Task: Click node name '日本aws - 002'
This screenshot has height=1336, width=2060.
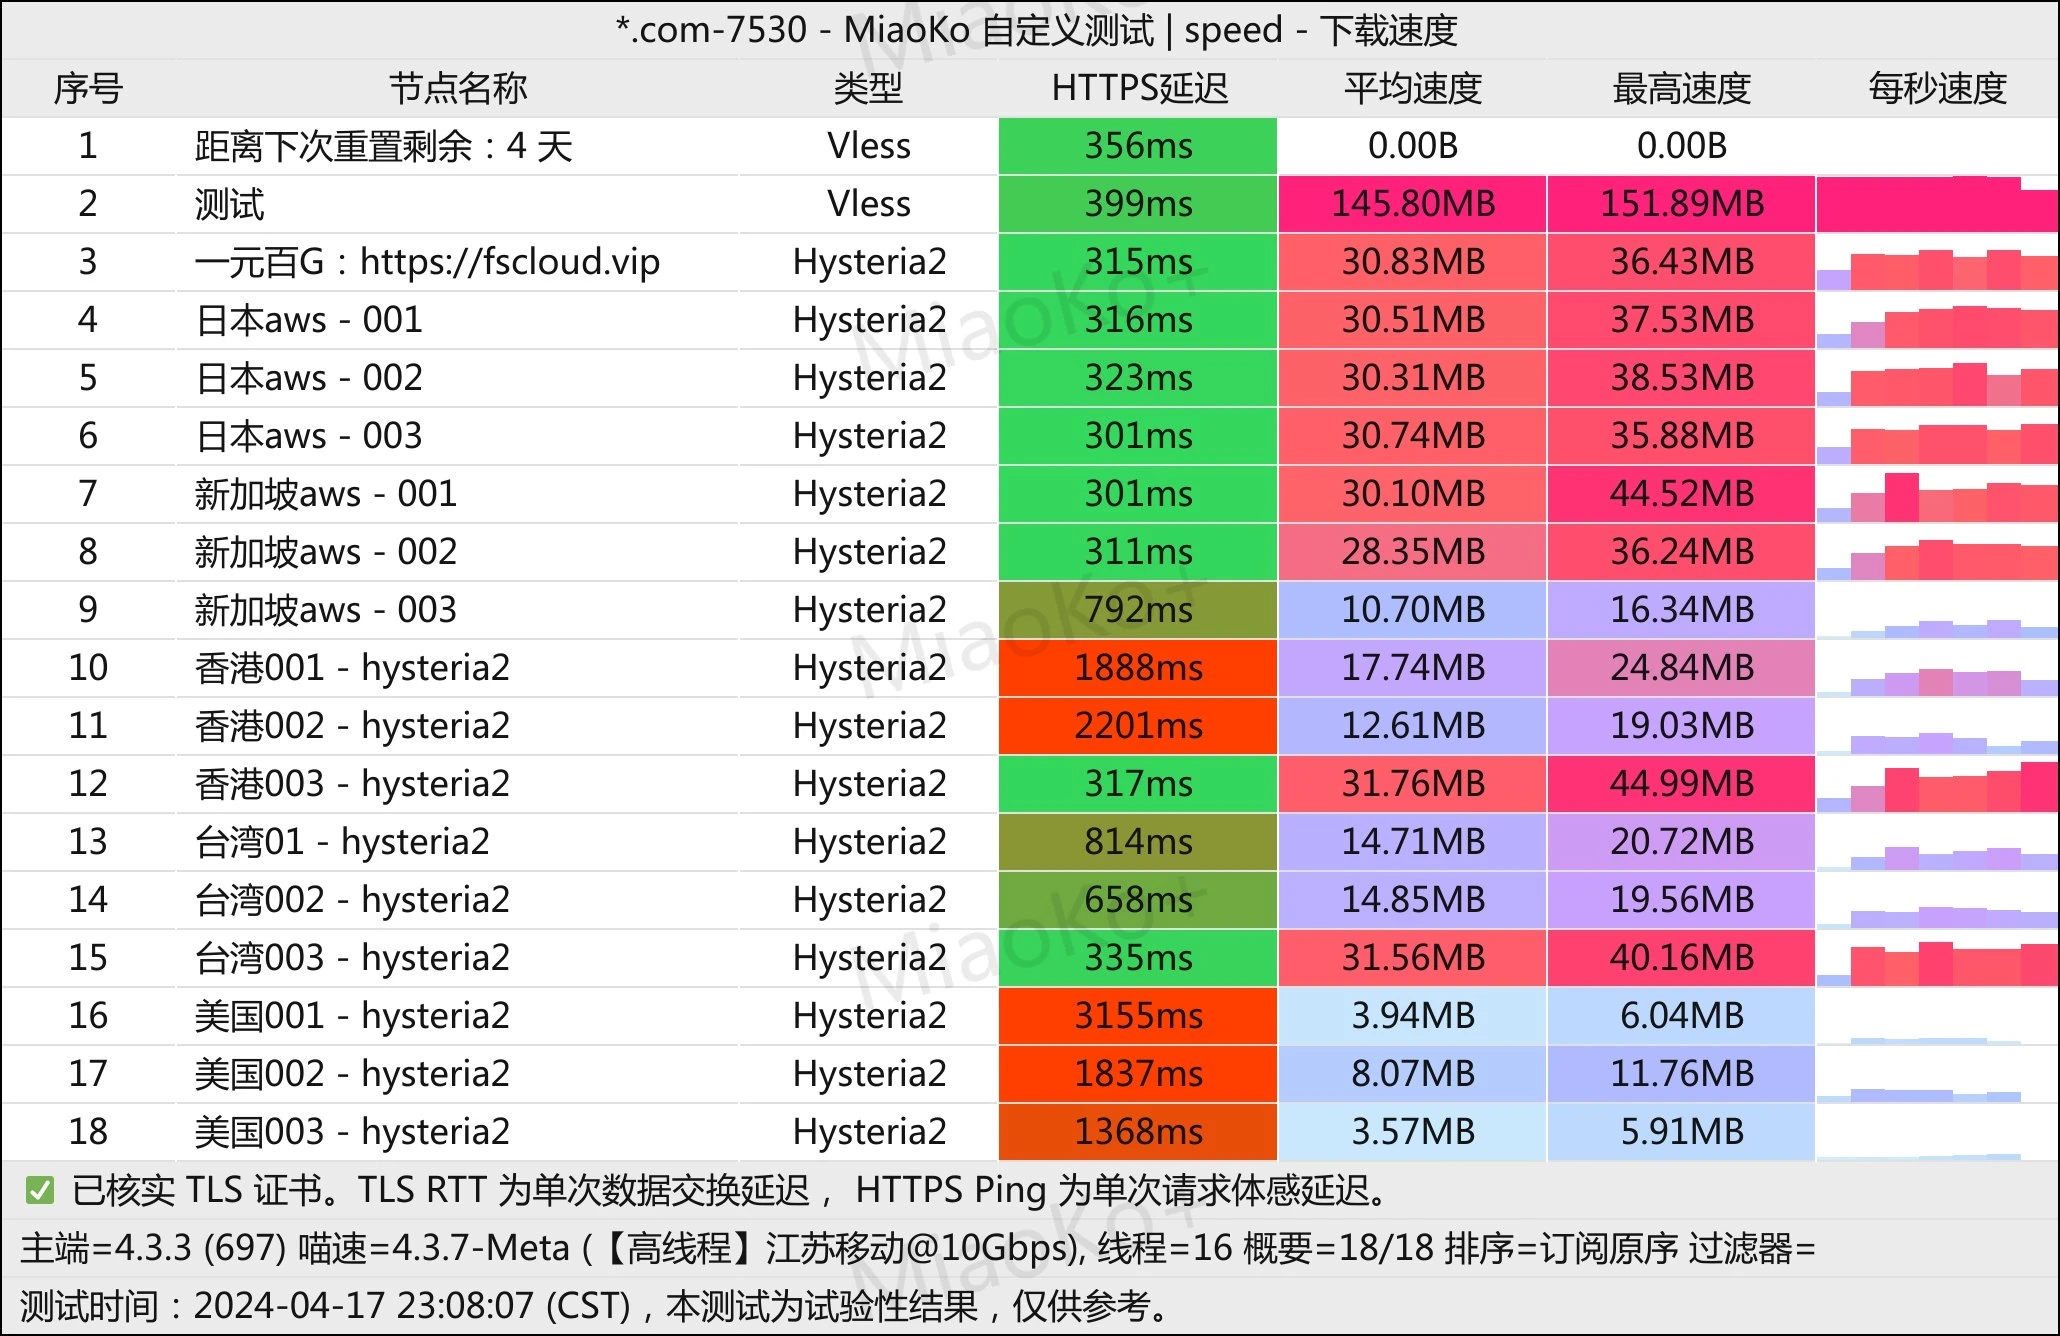Action: tap(309, 379)
